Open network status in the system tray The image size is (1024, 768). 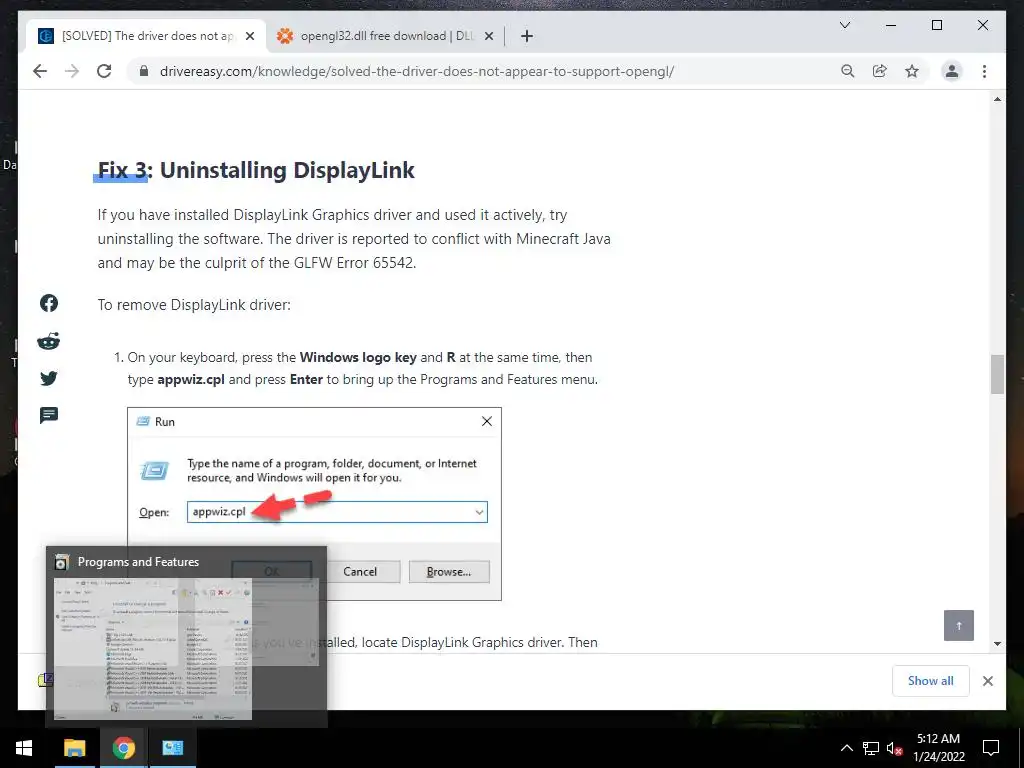(871, 748)
